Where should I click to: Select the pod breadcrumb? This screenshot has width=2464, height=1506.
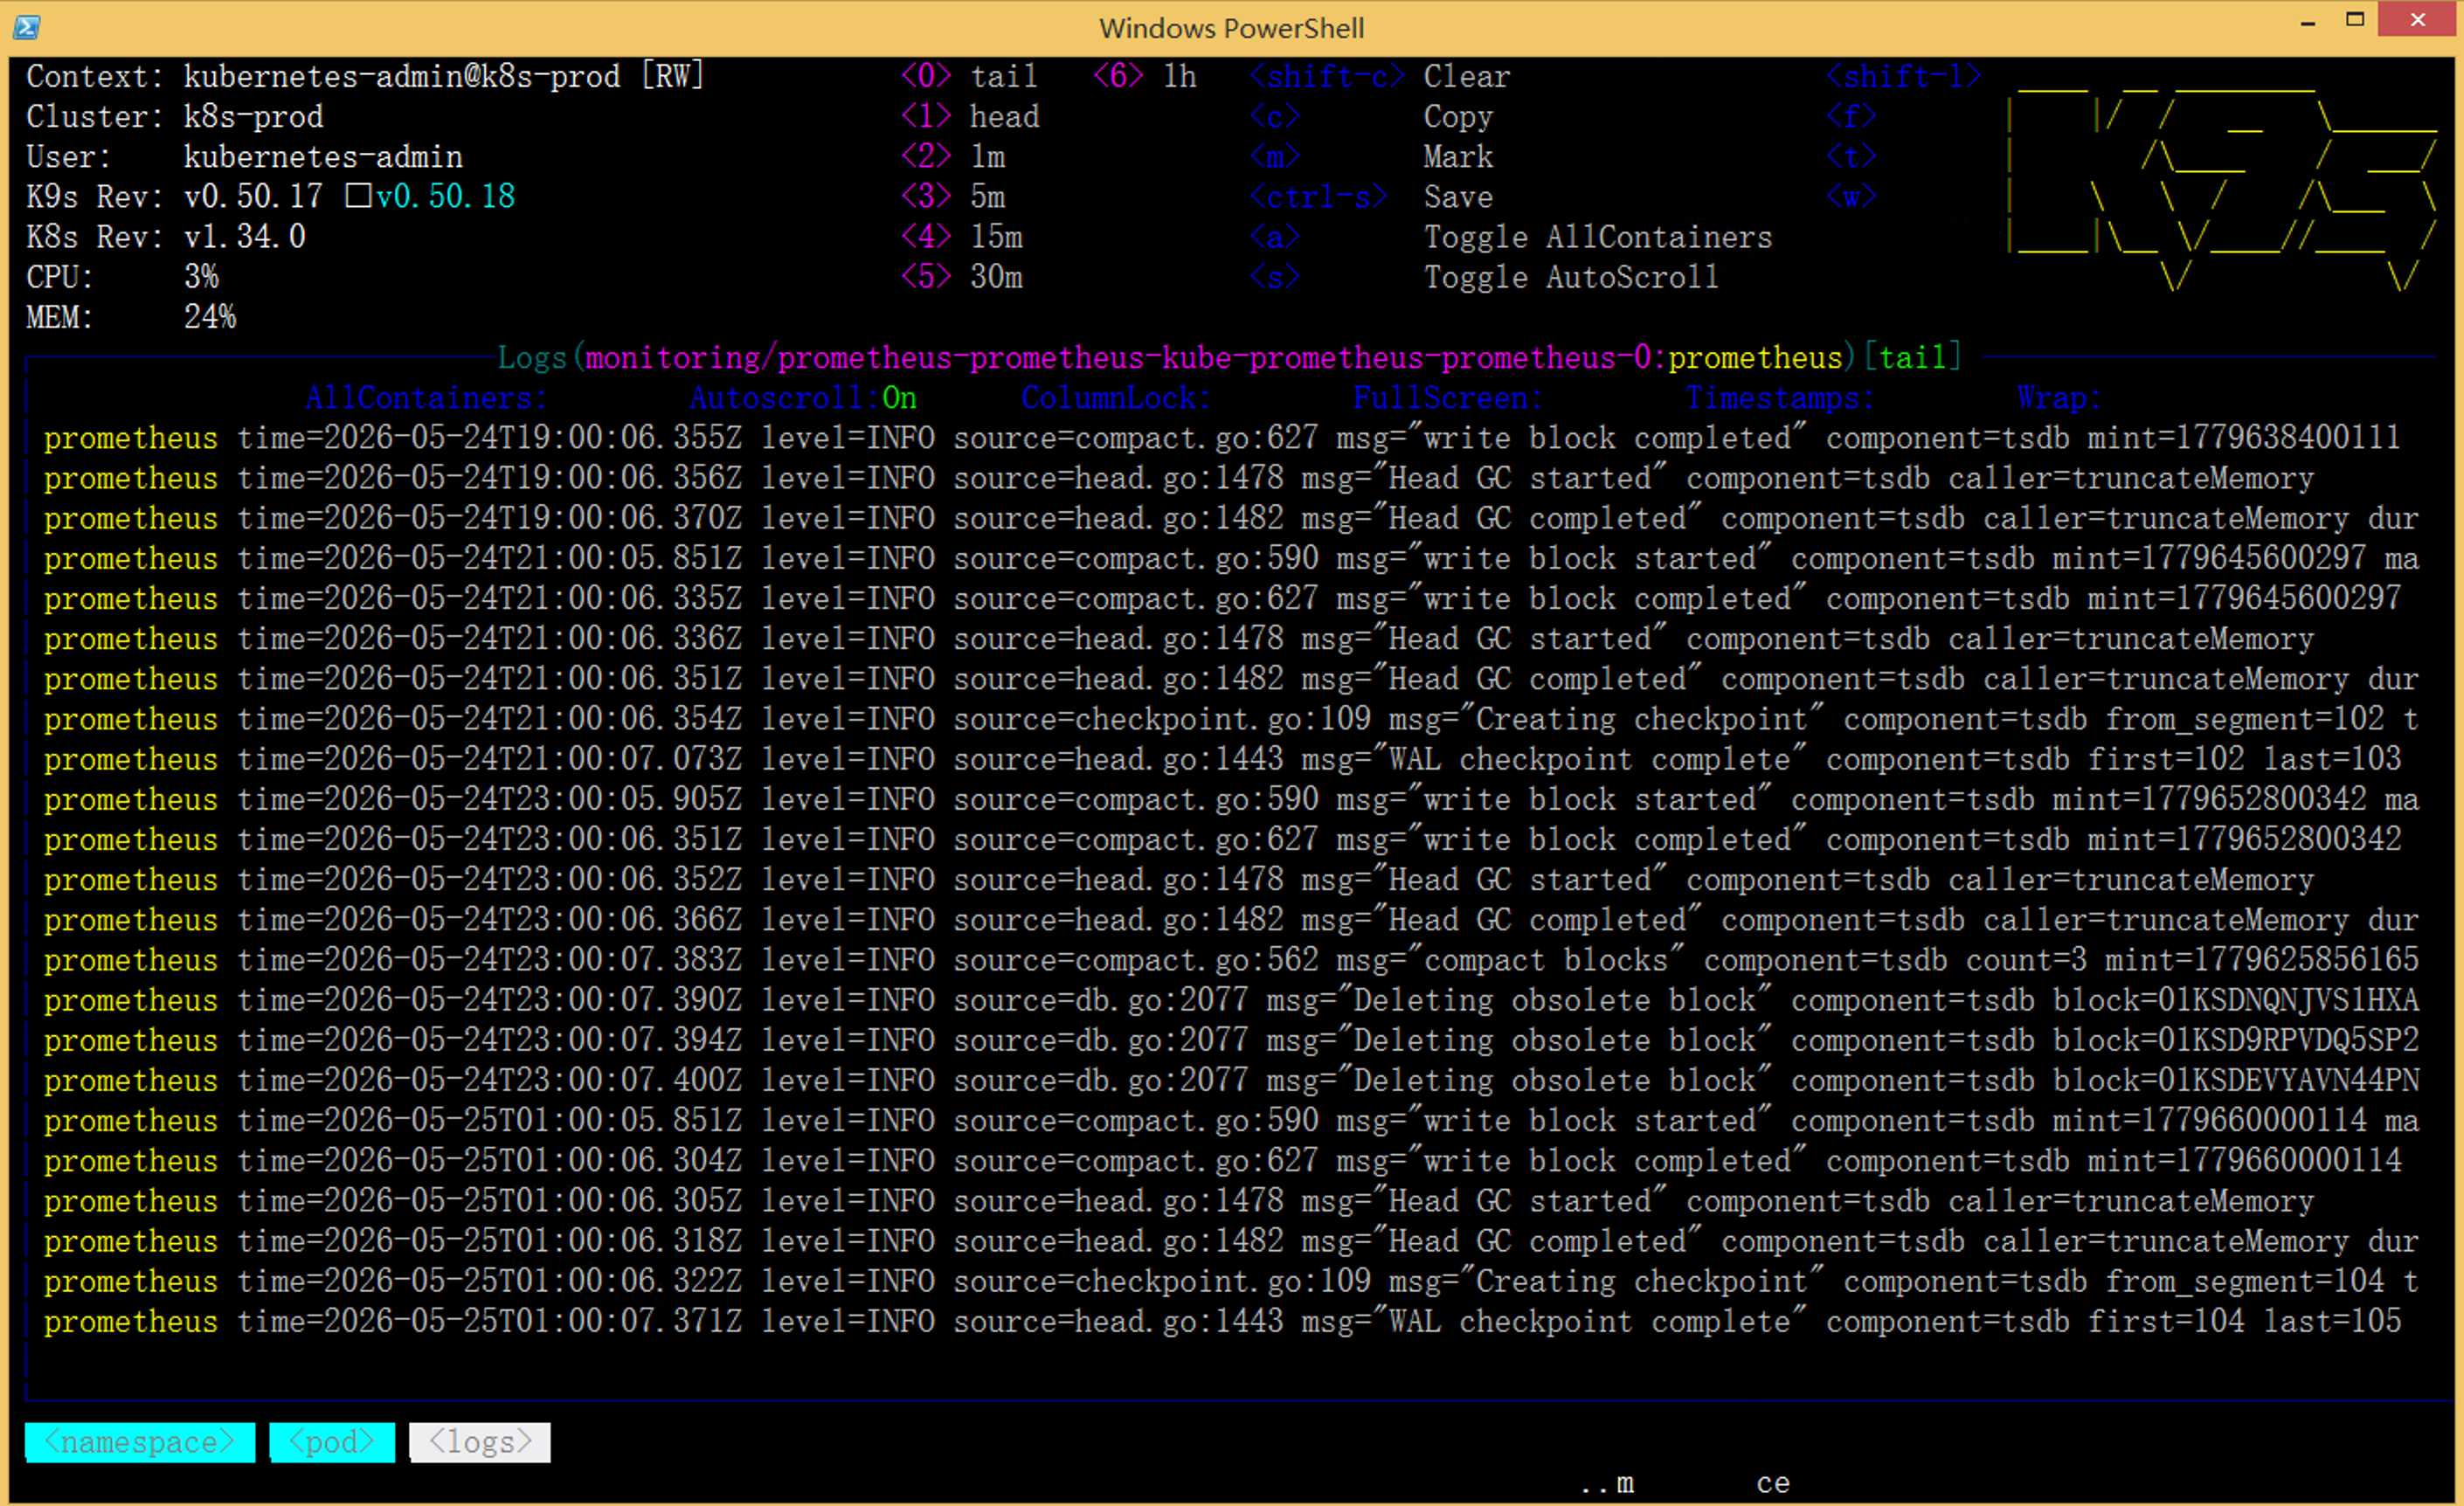pyautogui.click(x=332, y=1442)
